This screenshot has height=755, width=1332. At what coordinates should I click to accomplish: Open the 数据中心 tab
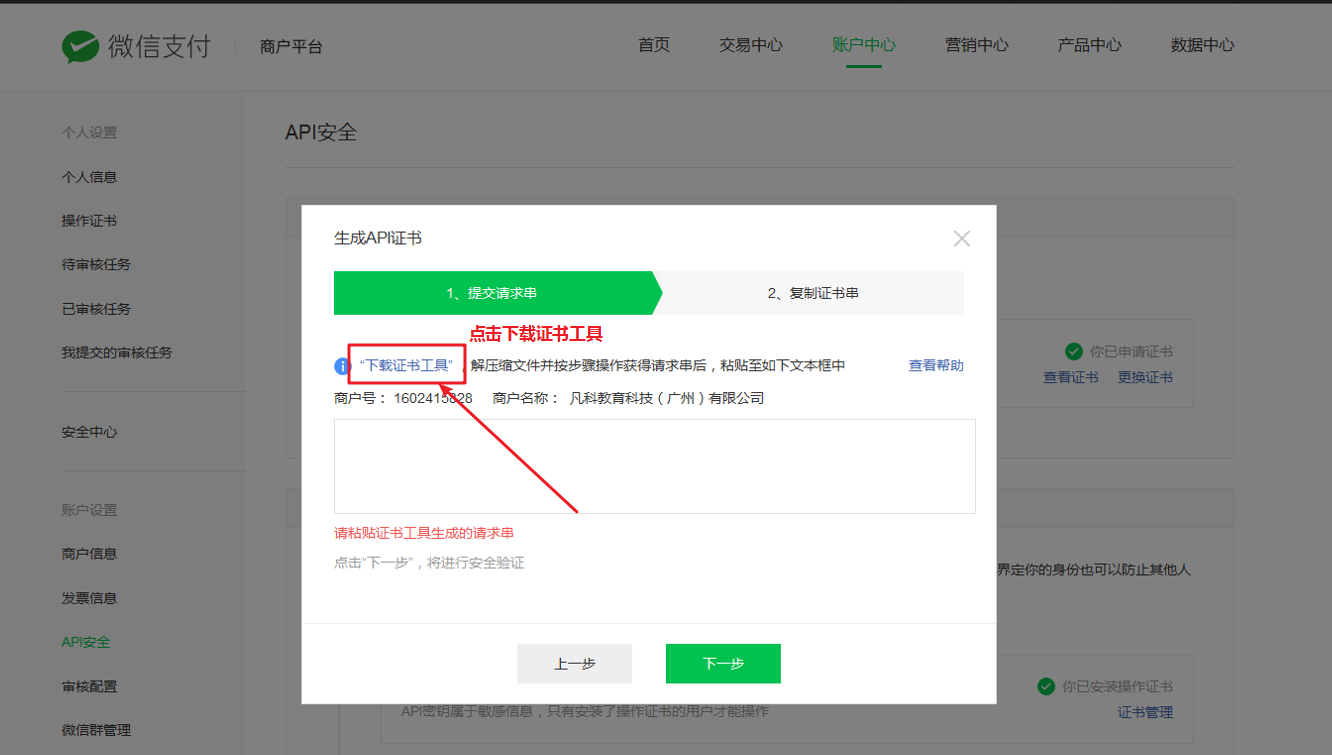(1203, 45)
